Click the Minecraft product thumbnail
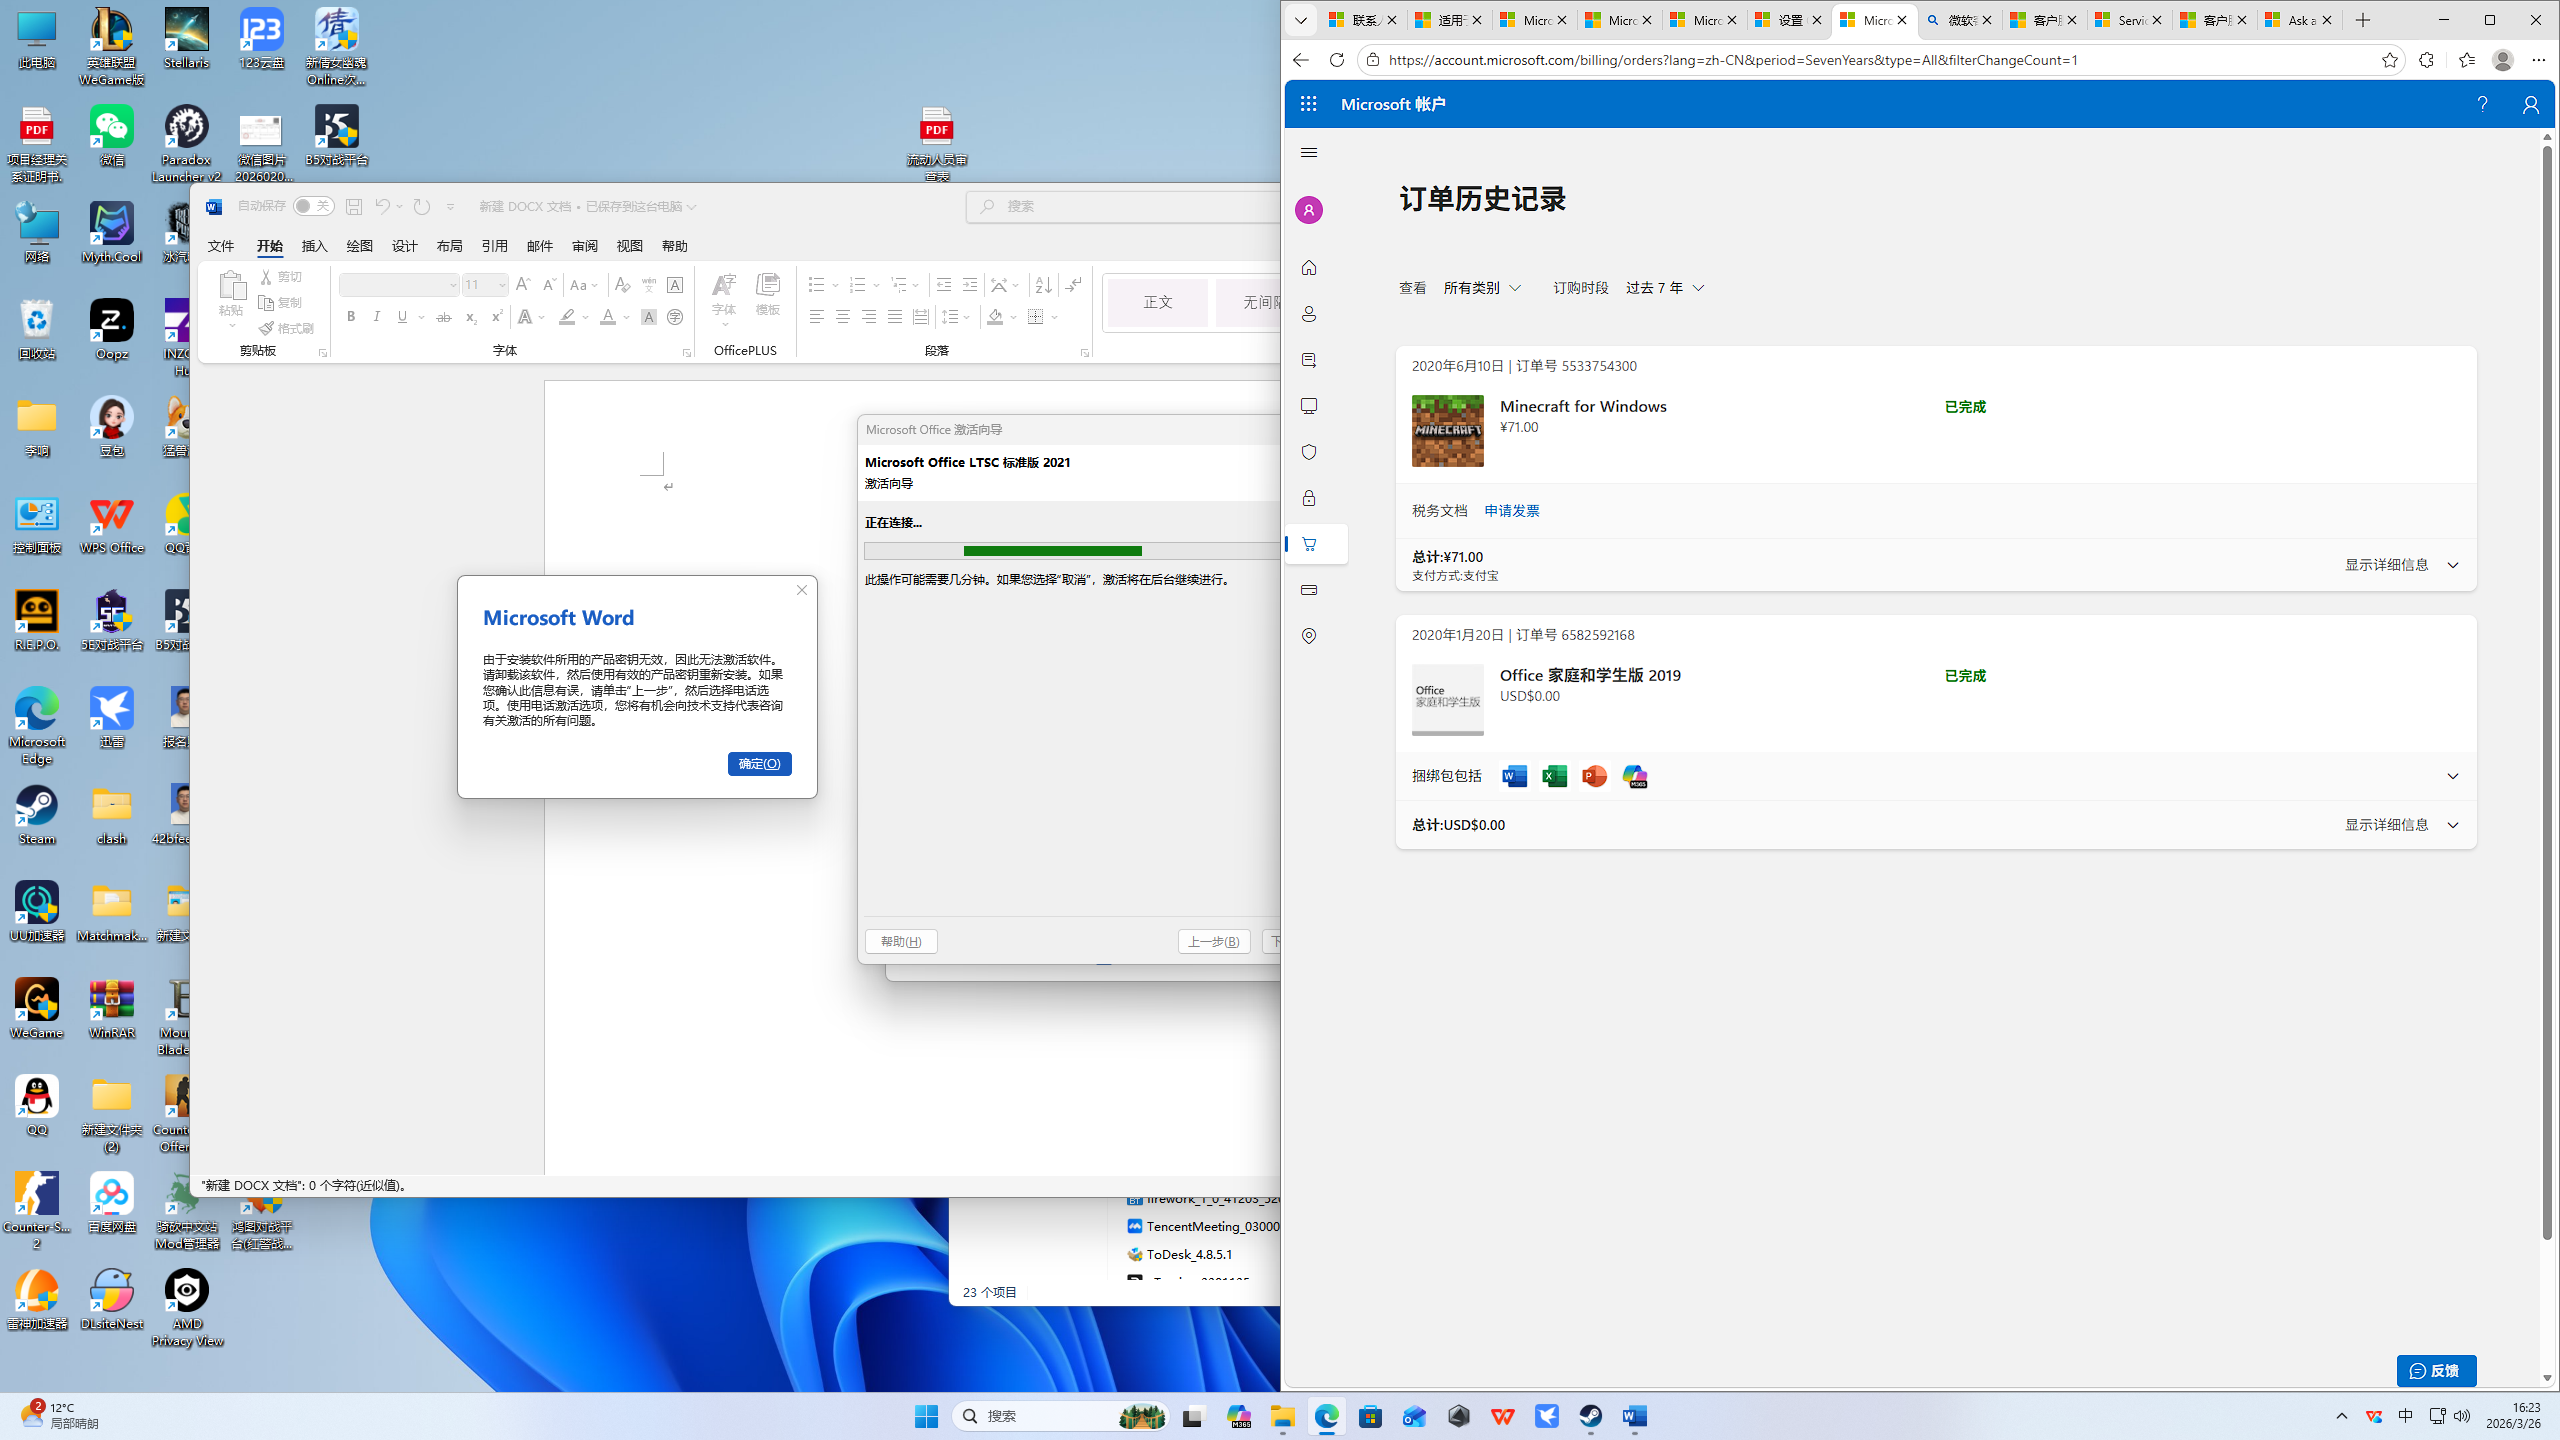The height and width of the screenshot is (1440, 2560). tap(1448, 431)
